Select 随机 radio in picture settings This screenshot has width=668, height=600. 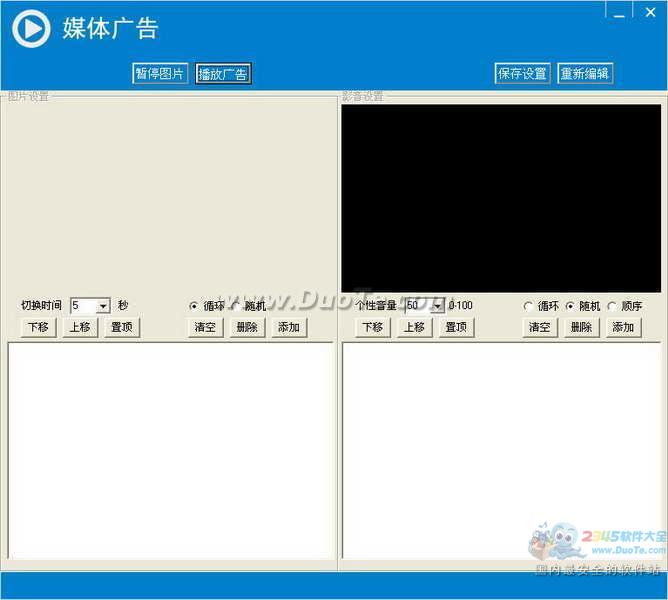point(237,306)
